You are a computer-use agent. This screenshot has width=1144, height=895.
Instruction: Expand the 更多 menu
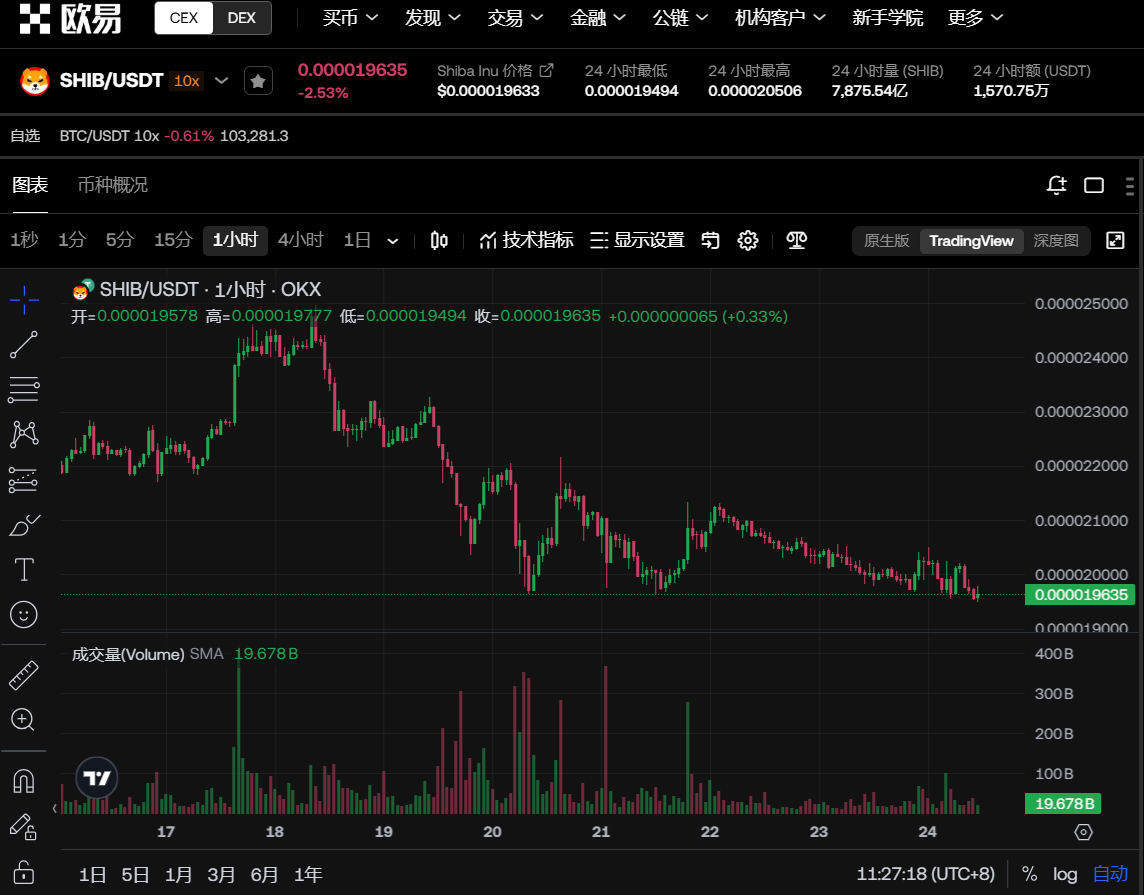[975, 18]
